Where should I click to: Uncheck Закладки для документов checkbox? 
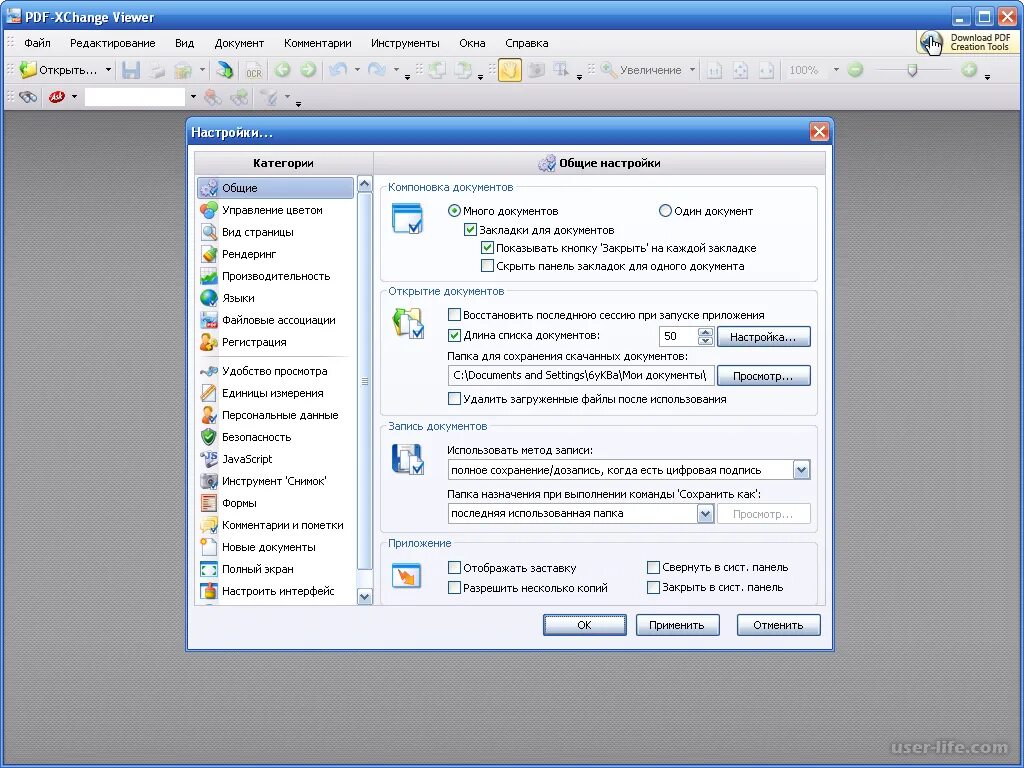point(470,230)
